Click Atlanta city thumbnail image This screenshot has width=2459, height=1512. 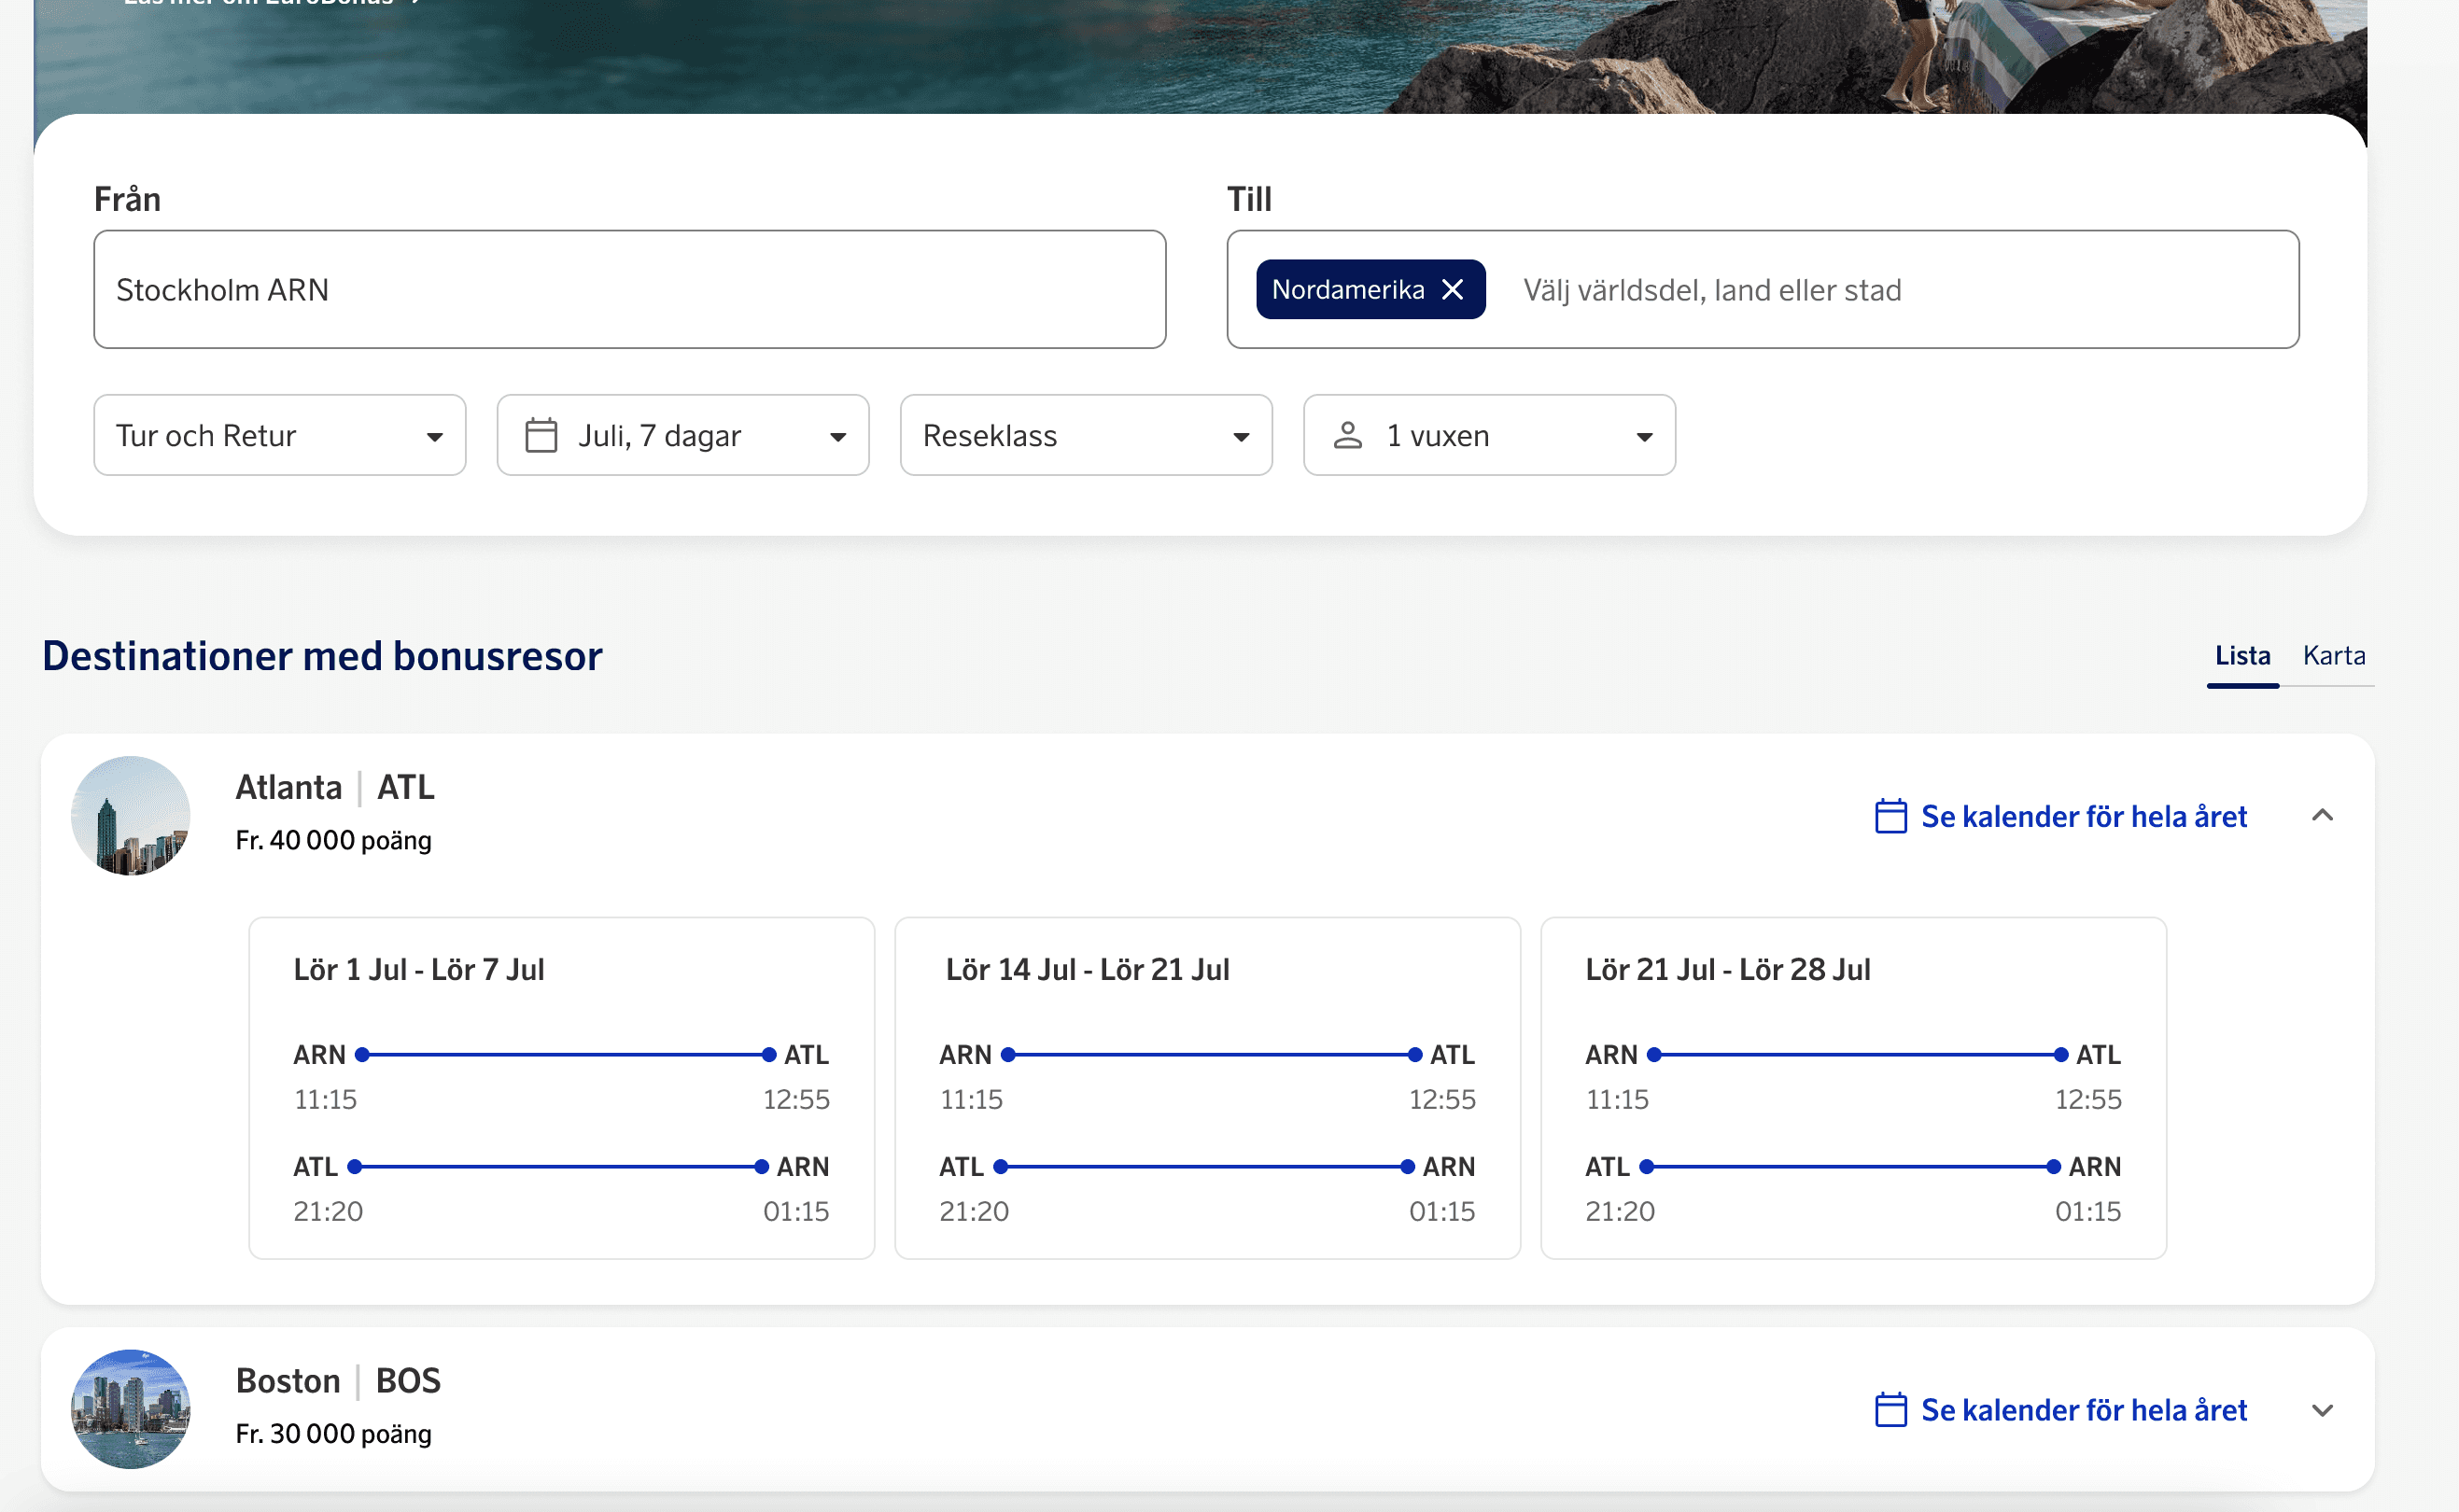[131, 815]
